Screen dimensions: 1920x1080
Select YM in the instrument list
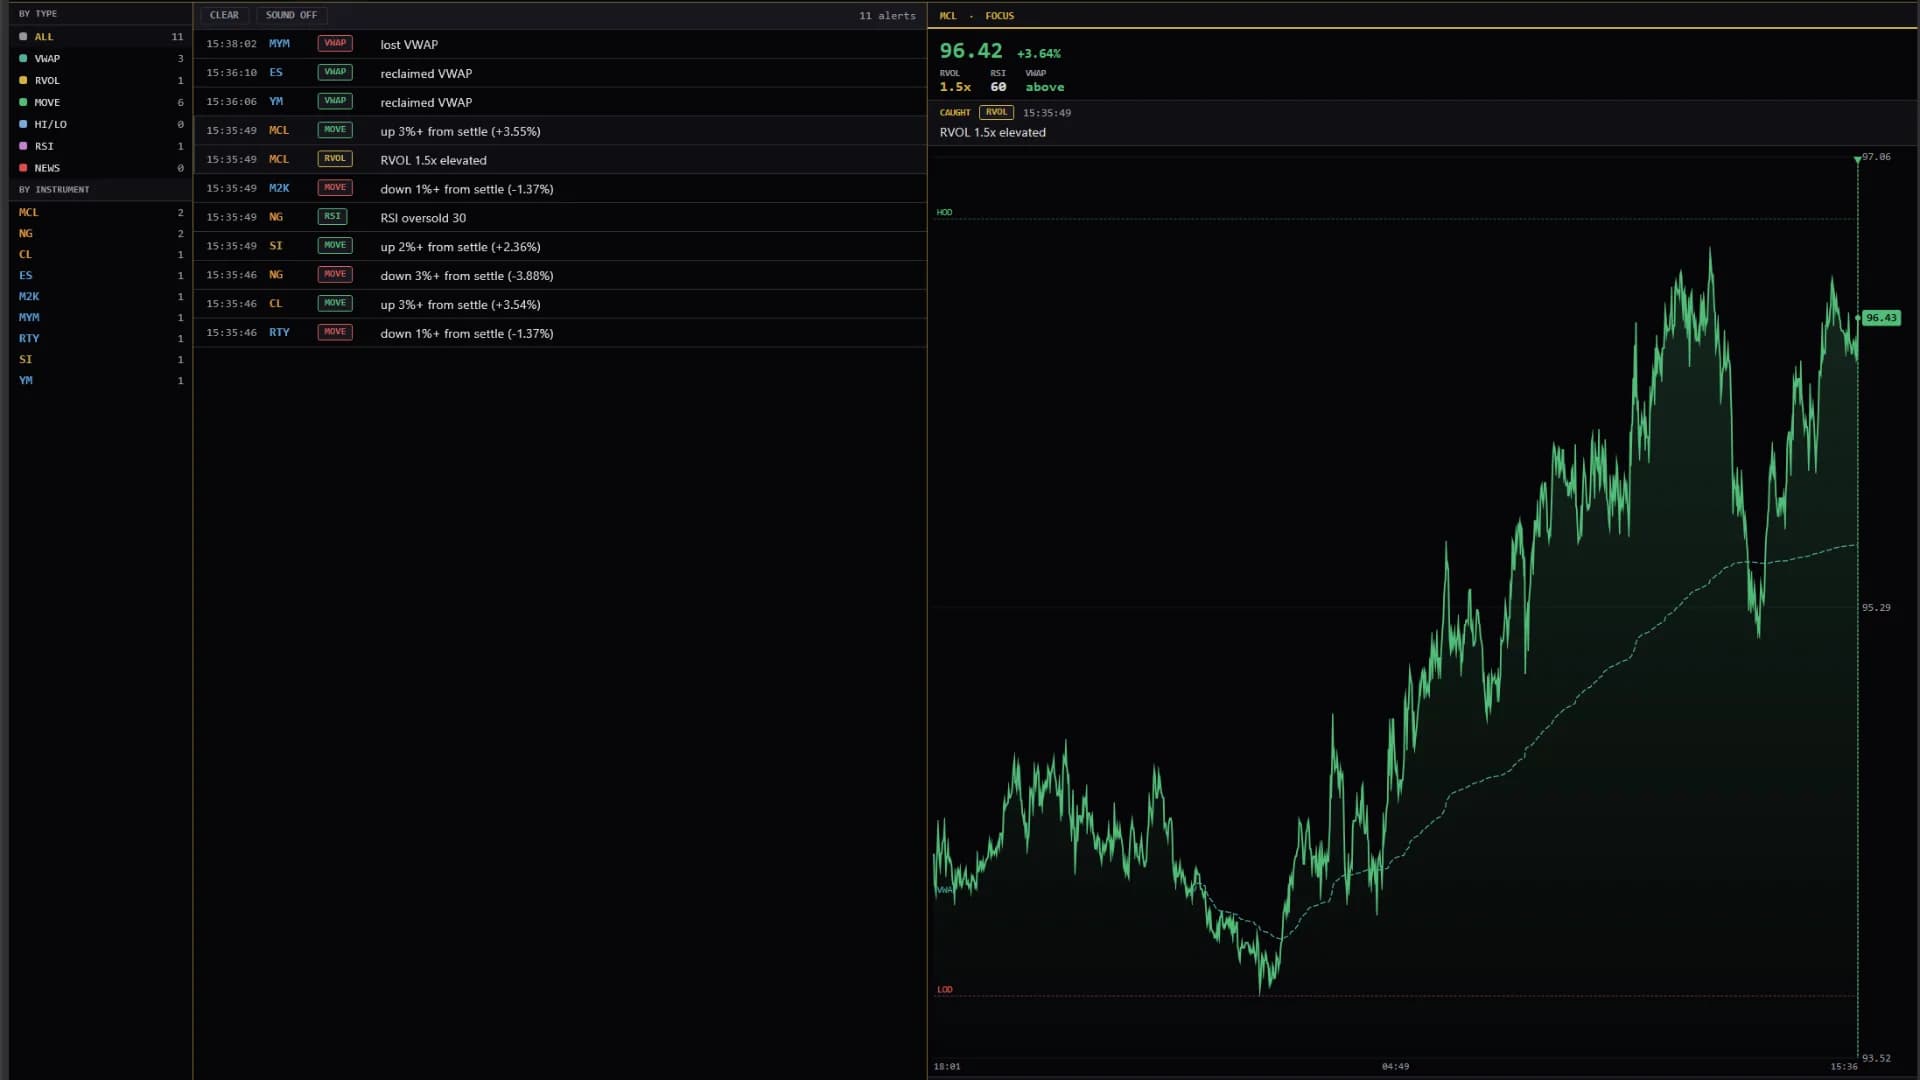(100, 380)
